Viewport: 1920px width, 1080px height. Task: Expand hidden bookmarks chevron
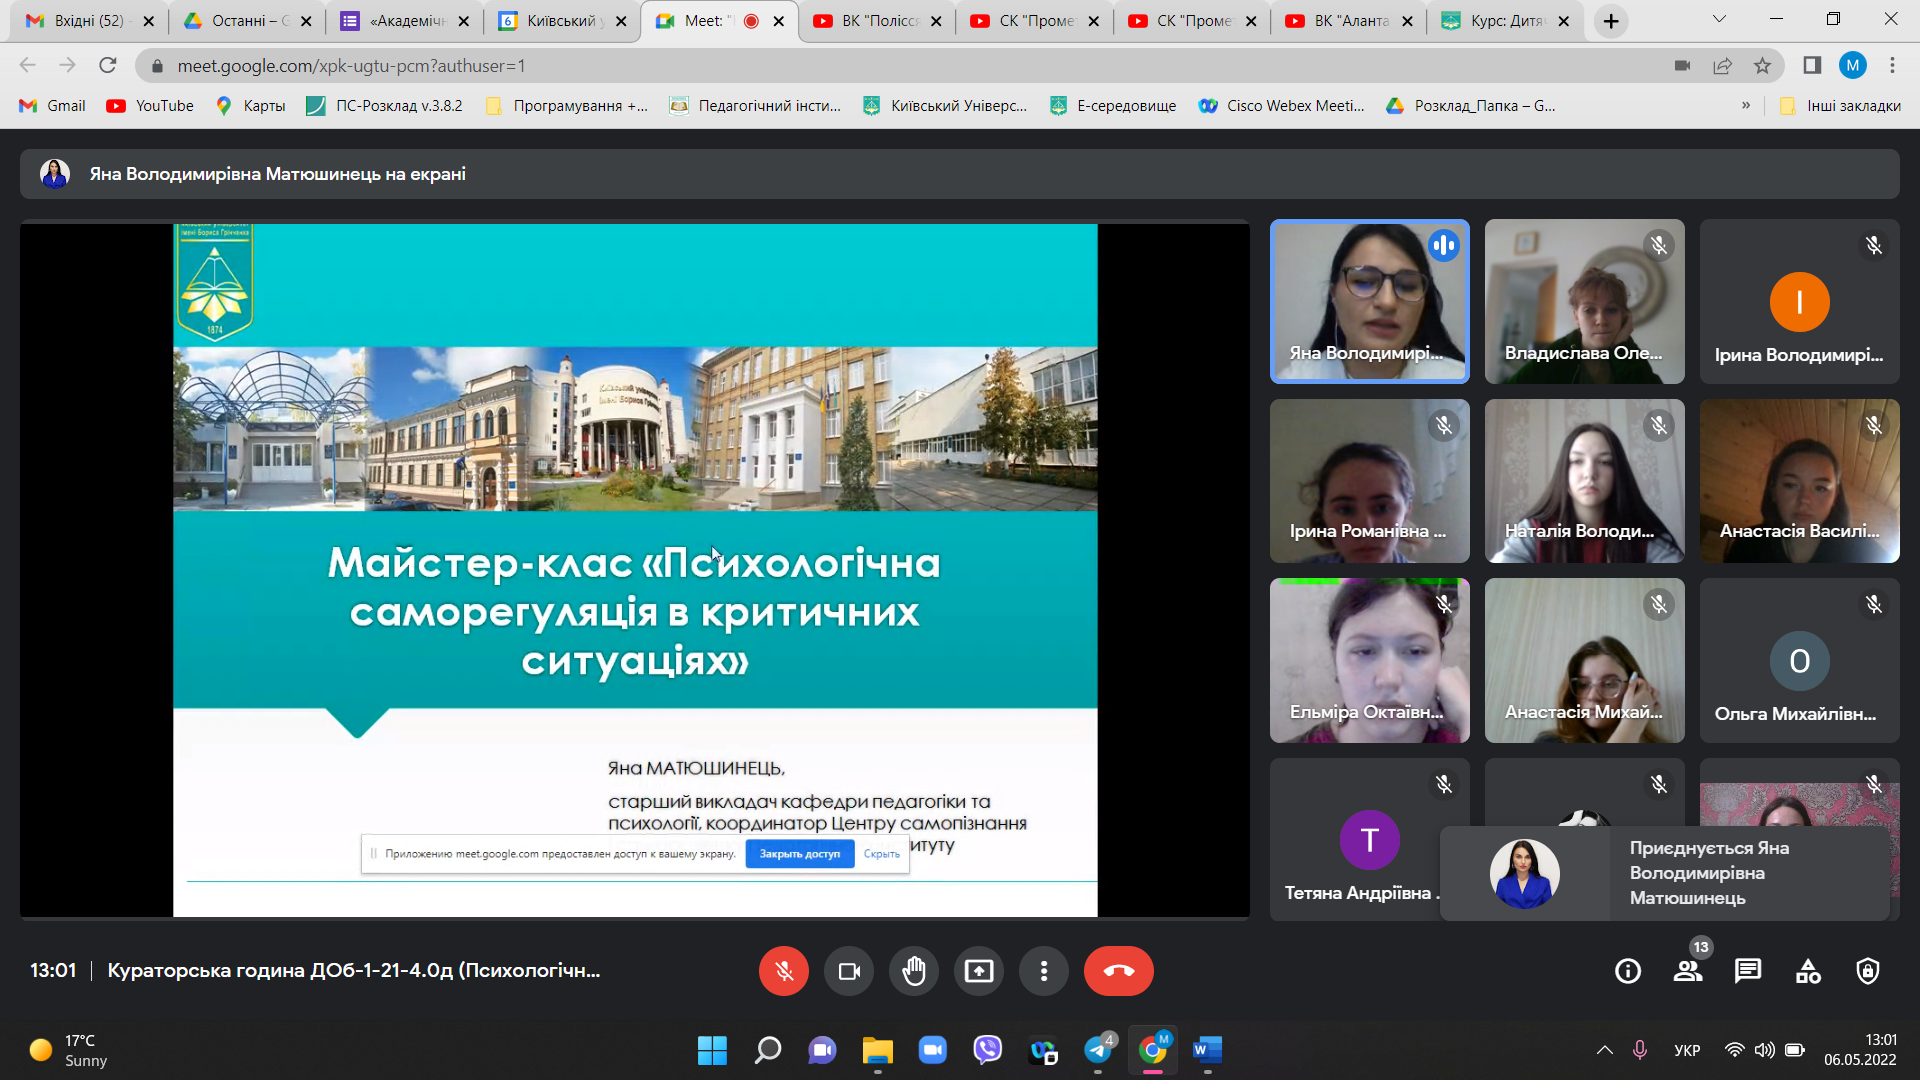point(1746,105)
